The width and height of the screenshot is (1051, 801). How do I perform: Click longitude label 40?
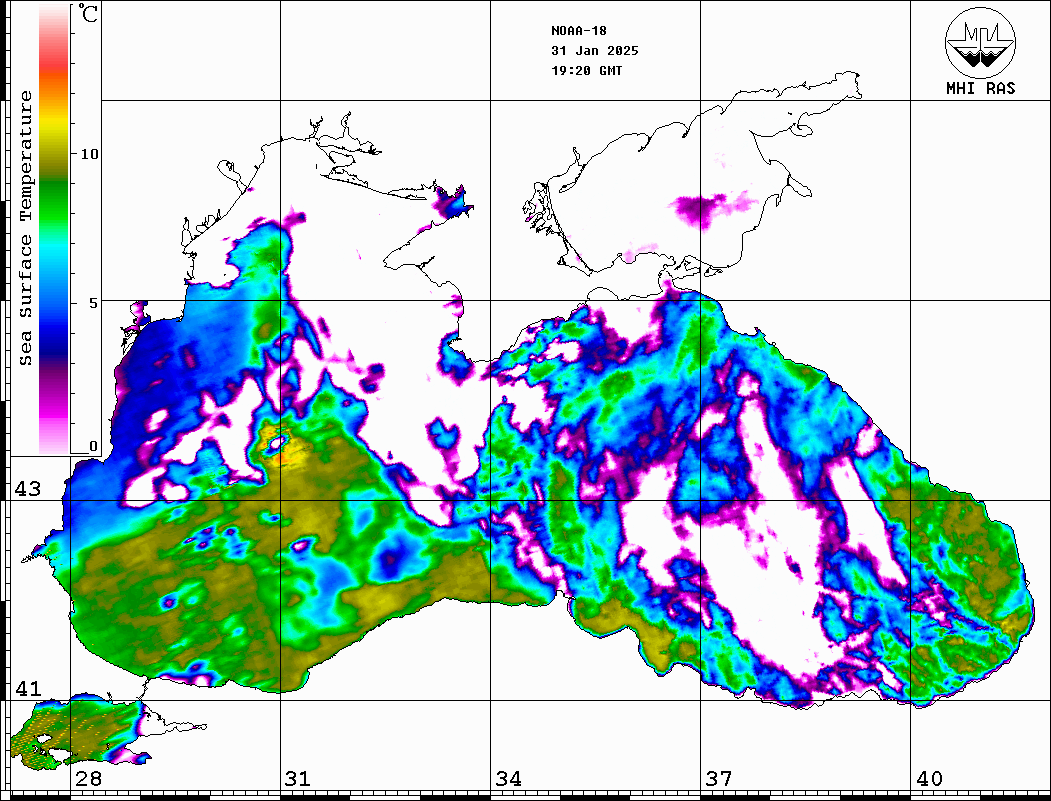(929, 779)
